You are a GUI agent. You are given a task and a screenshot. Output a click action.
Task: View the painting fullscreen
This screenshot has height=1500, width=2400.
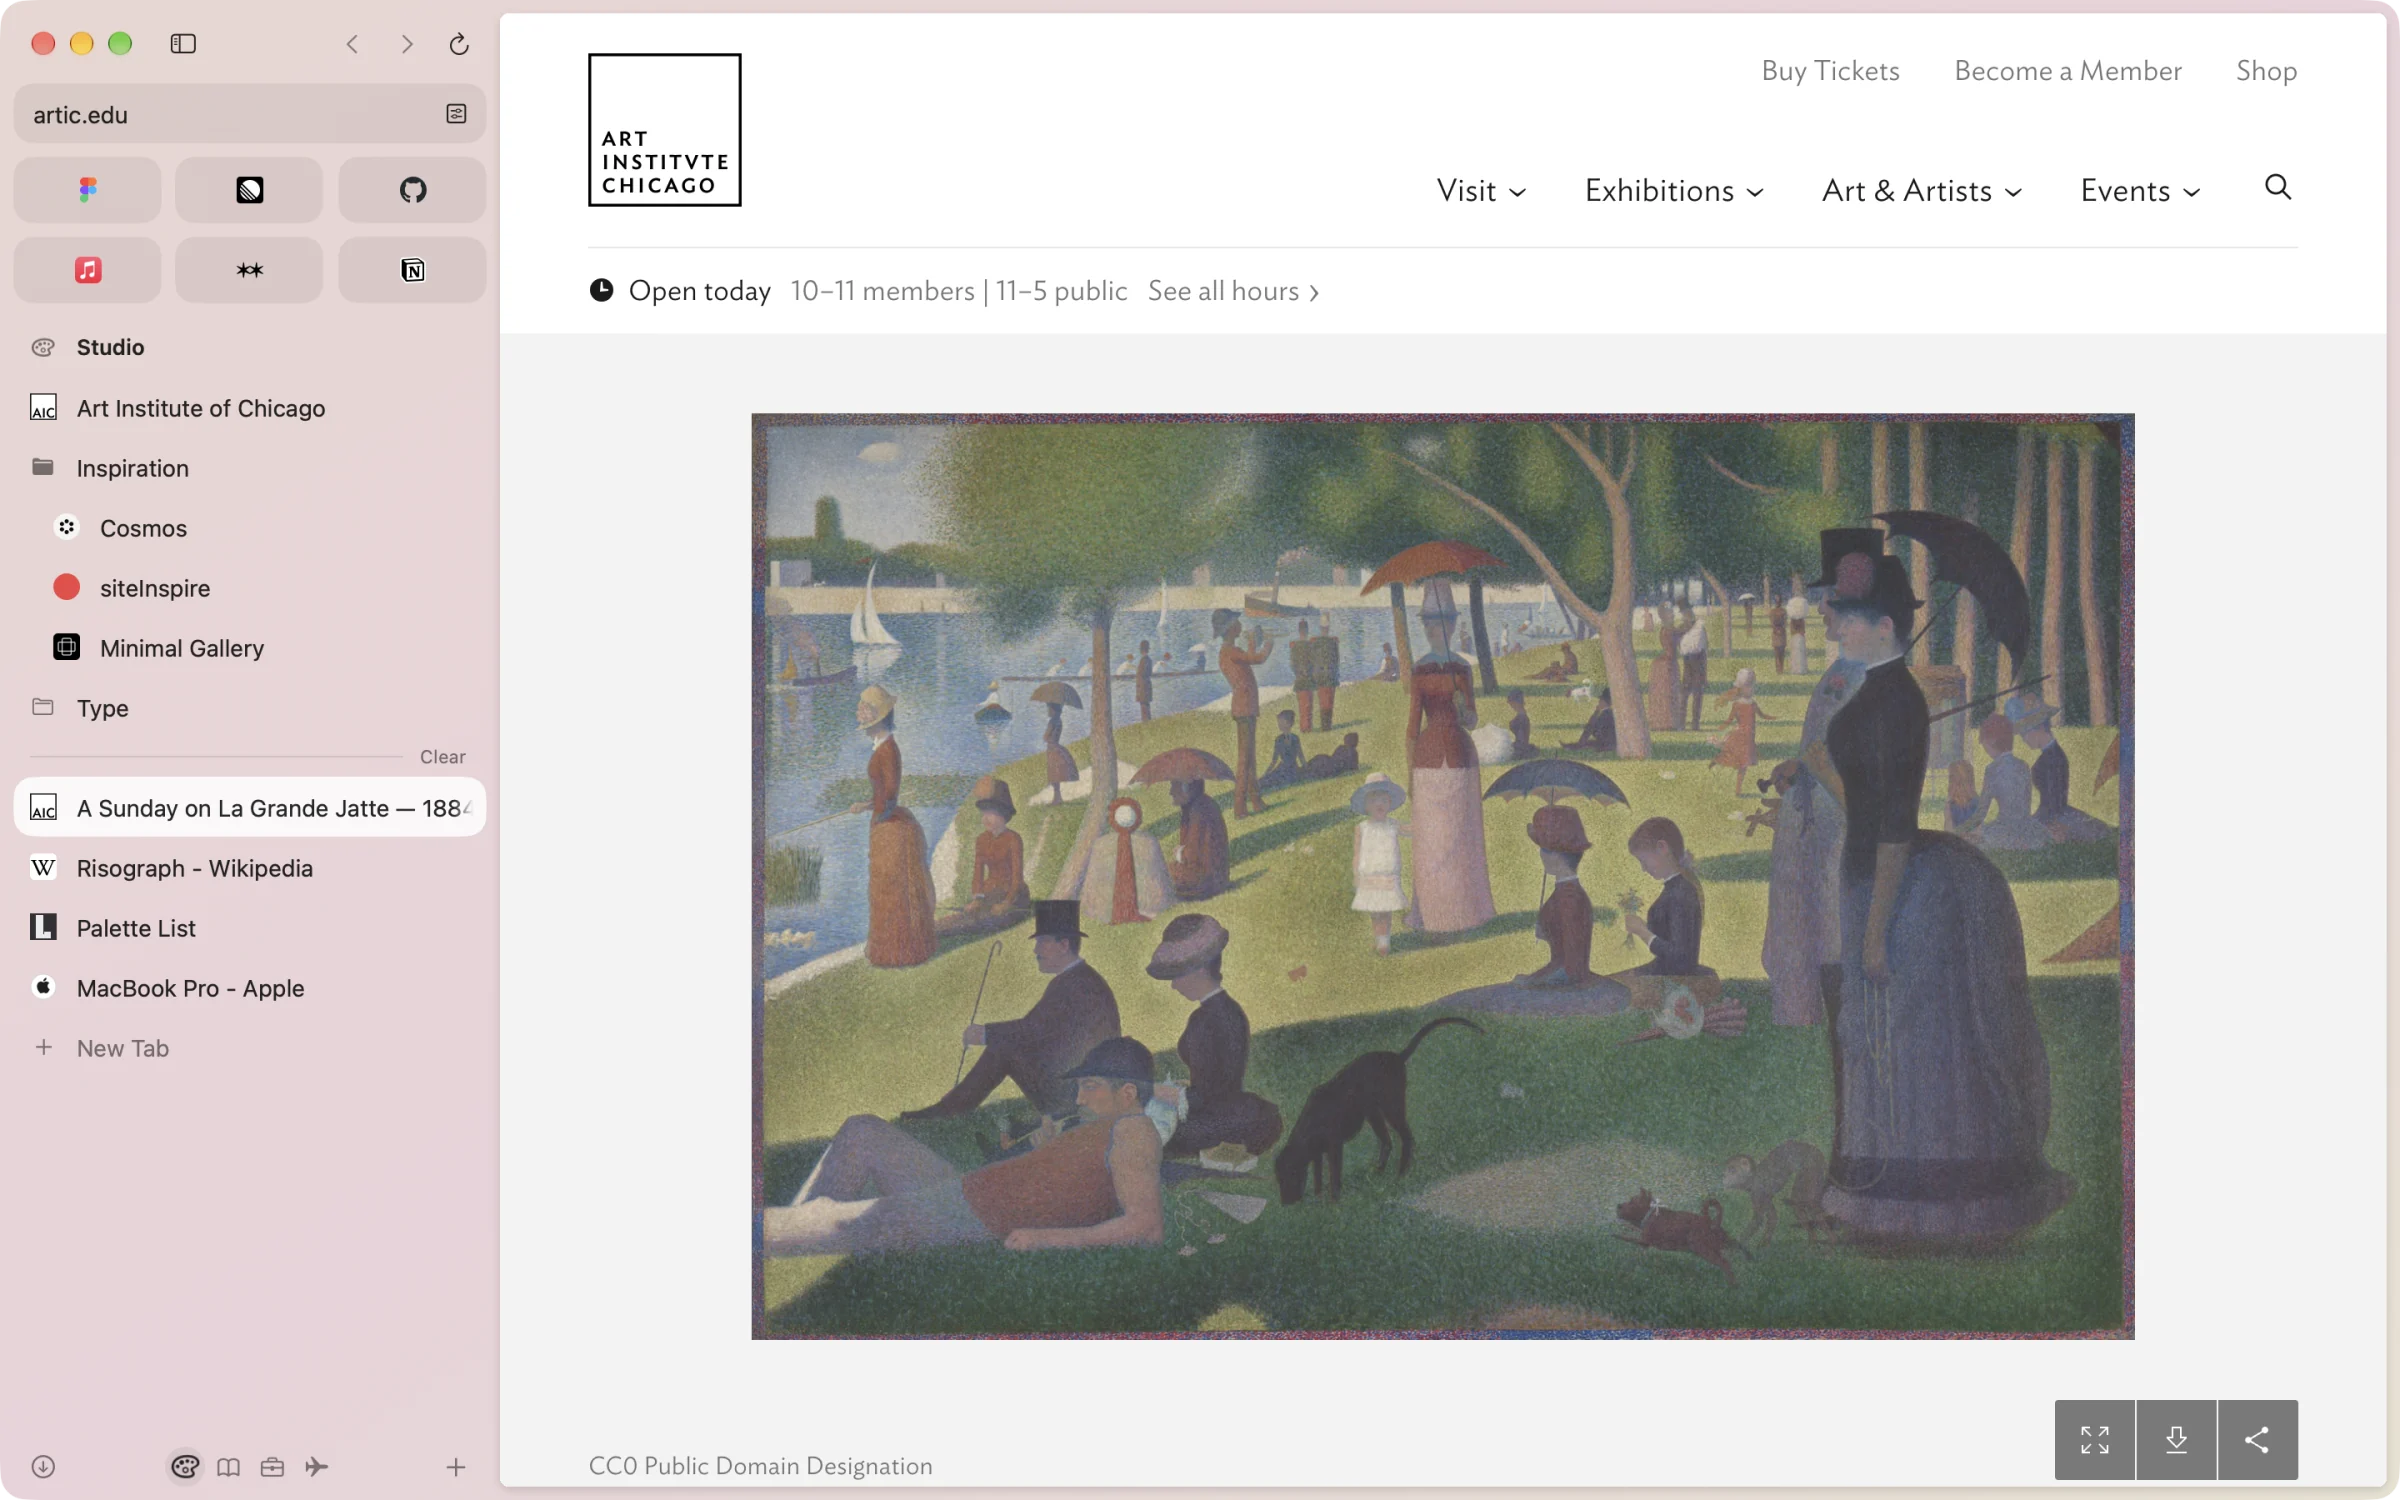pyautogui.click(x=2095, y=1440)
